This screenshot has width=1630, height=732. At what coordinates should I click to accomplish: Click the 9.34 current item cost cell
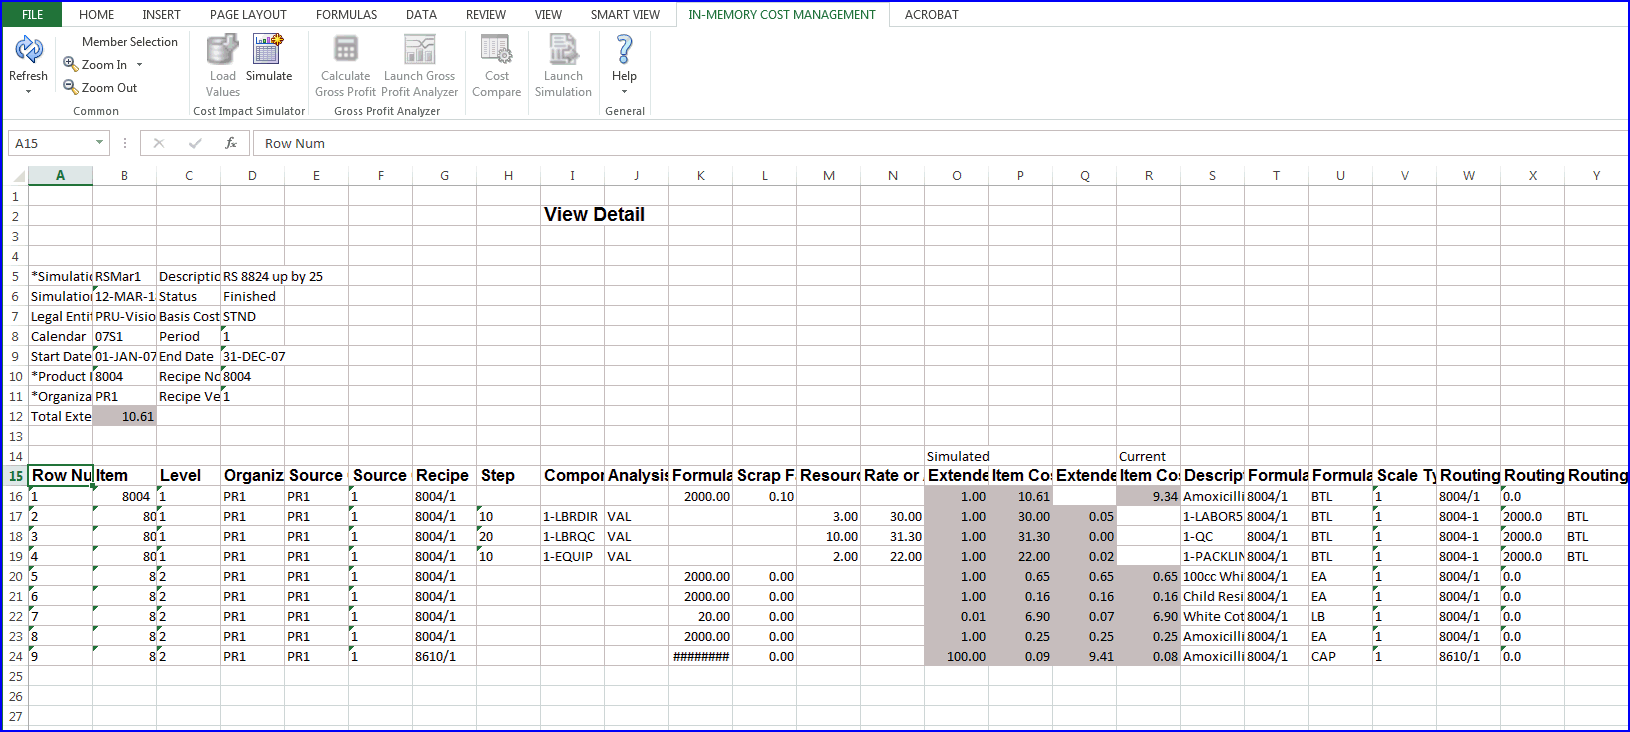click(x=1148, y=497)
